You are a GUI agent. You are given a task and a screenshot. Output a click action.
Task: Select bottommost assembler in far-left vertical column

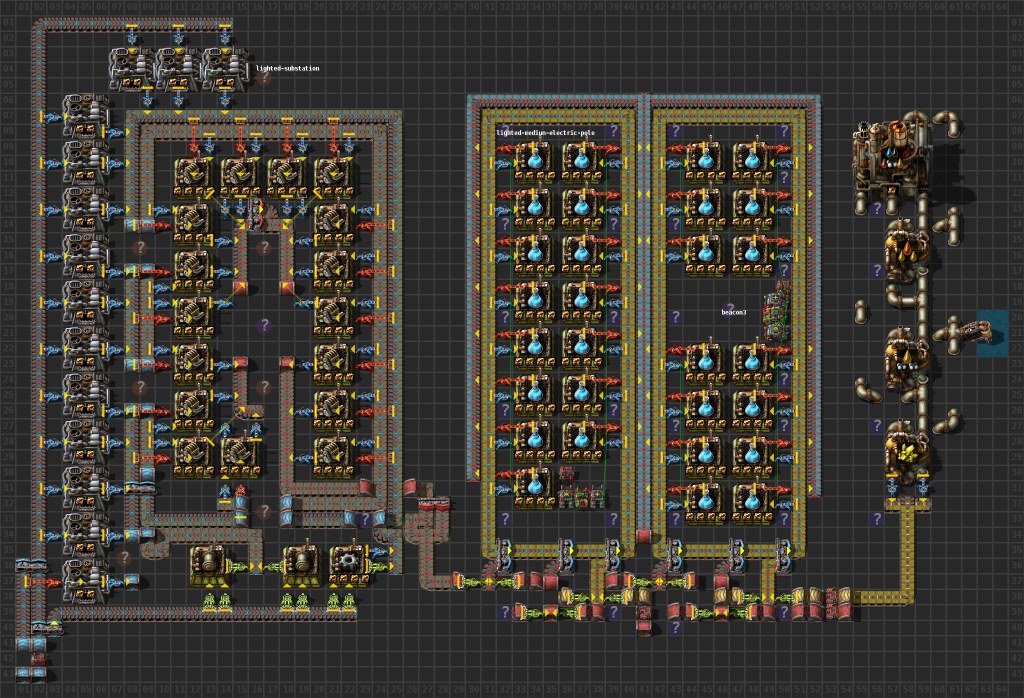(x=85, y=581)
